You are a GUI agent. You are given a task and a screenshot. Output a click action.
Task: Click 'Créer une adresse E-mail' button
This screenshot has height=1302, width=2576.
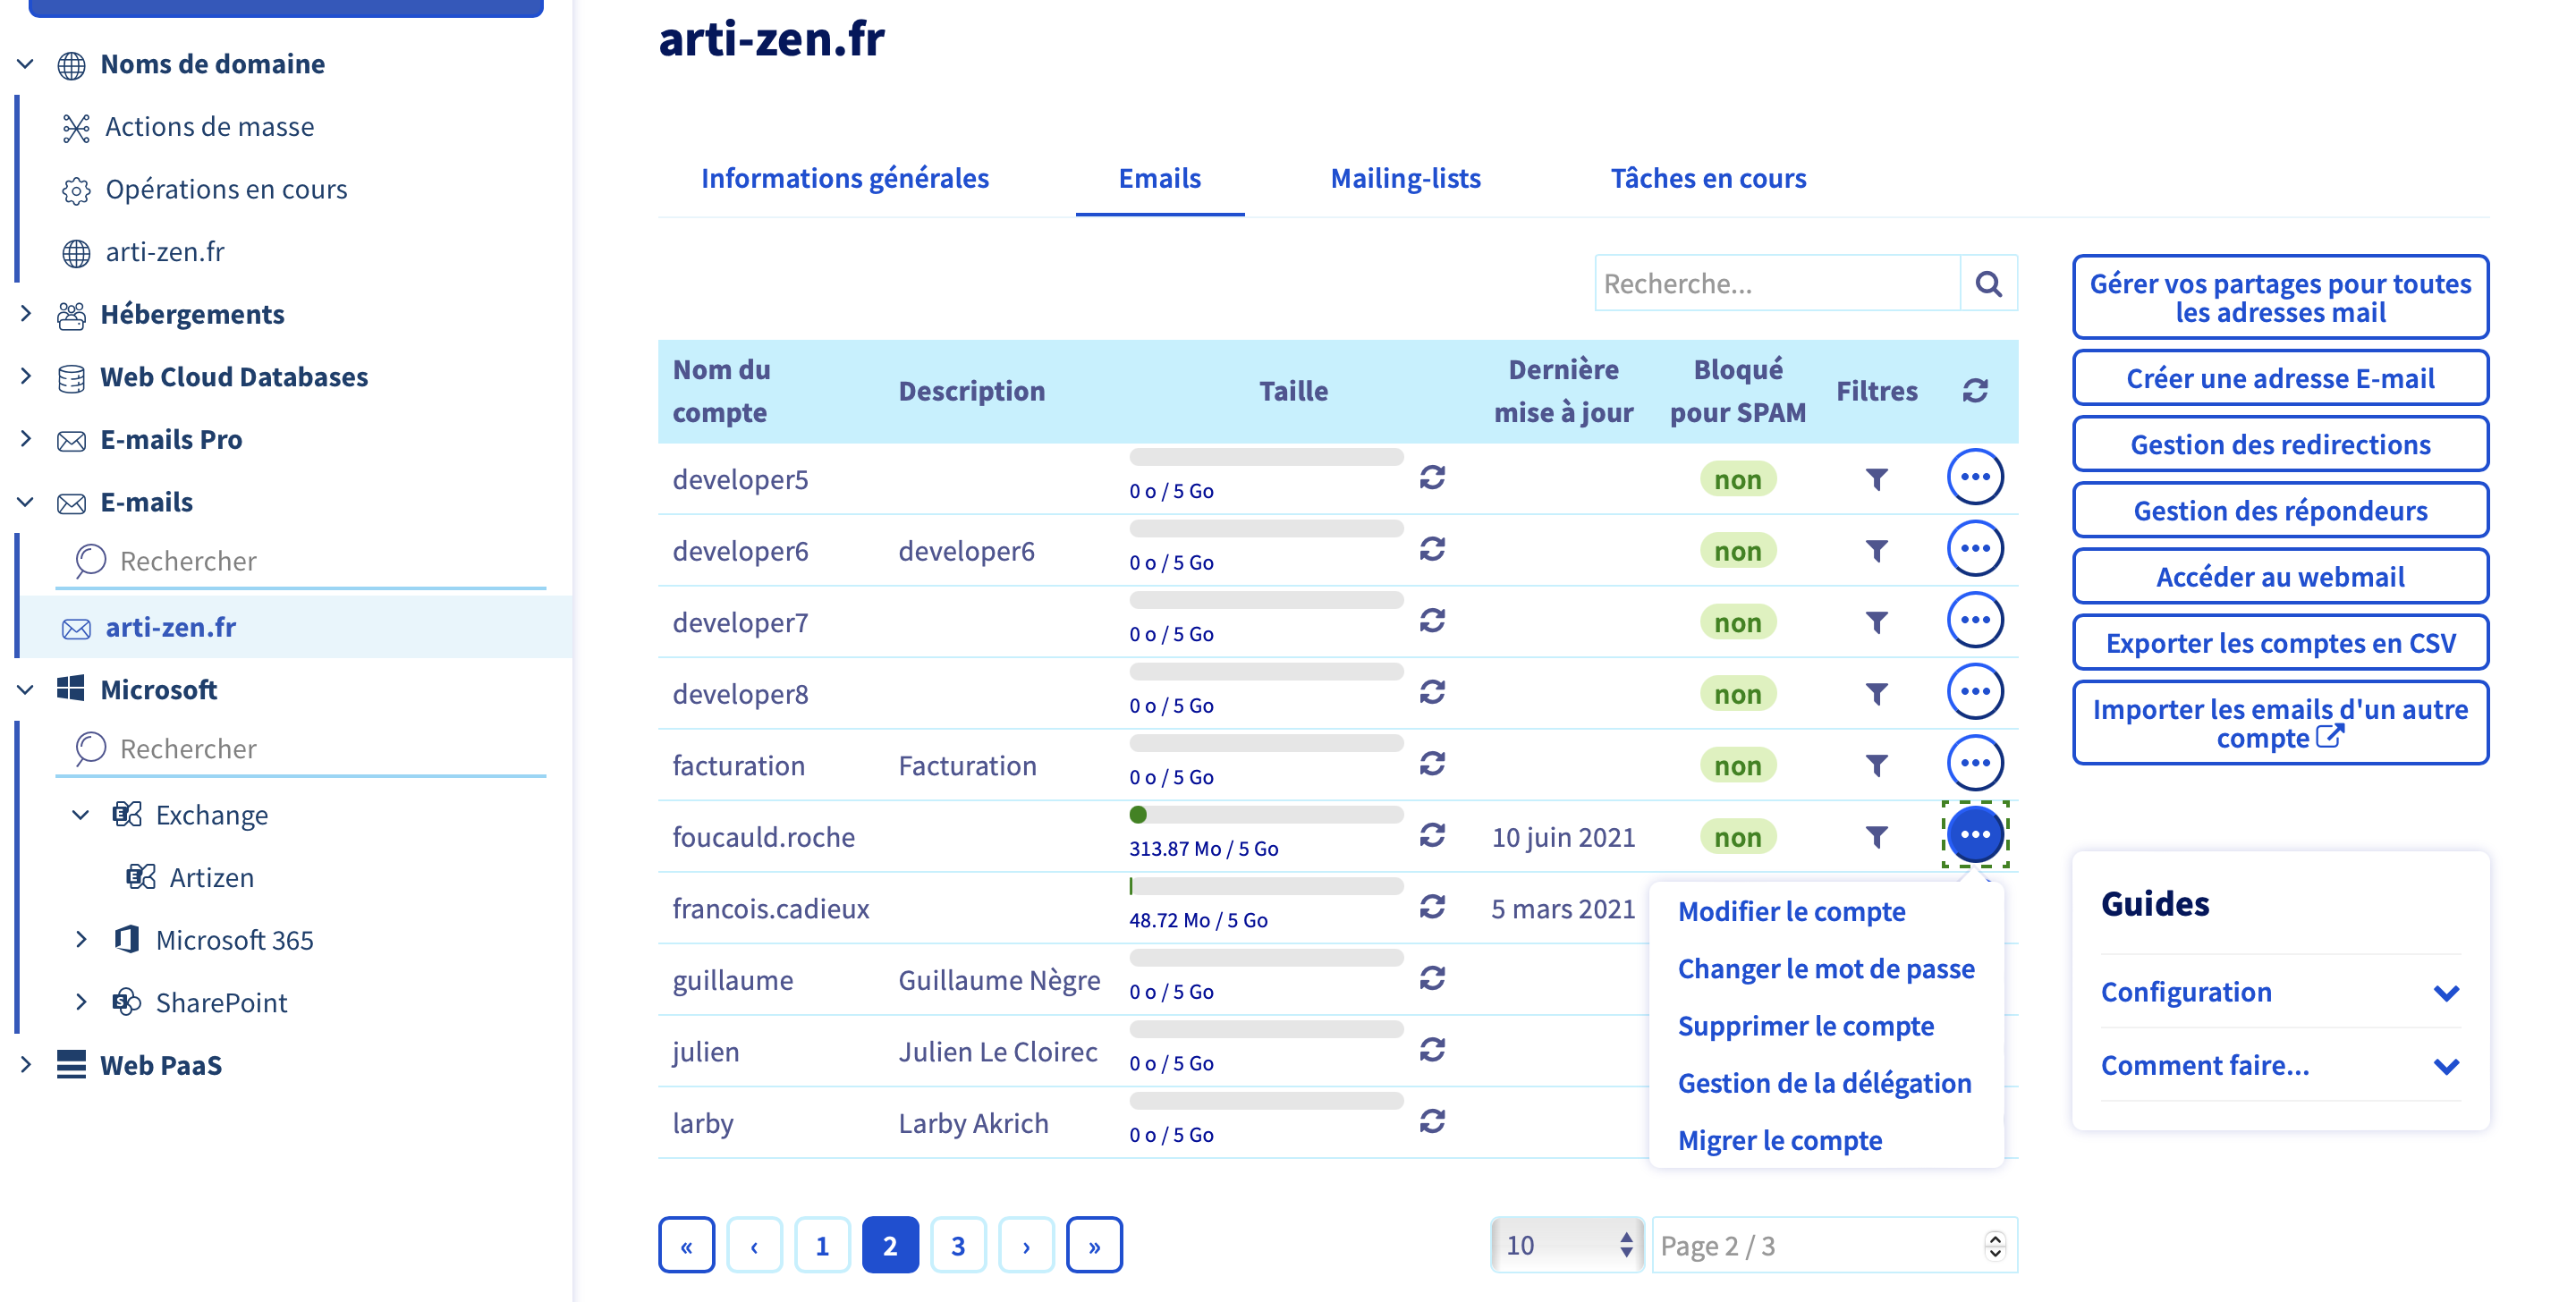tap(2279, 379)
